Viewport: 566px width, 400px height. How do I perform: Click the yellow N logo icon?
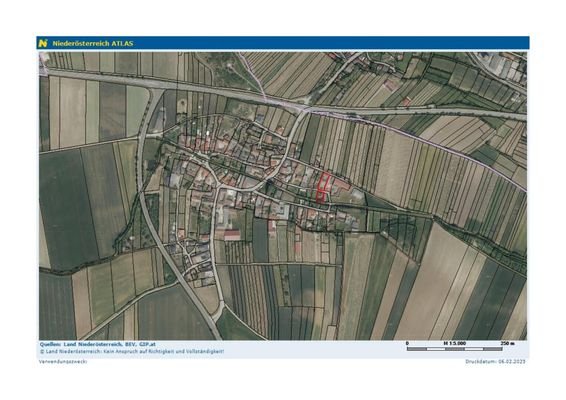[43, 43]
